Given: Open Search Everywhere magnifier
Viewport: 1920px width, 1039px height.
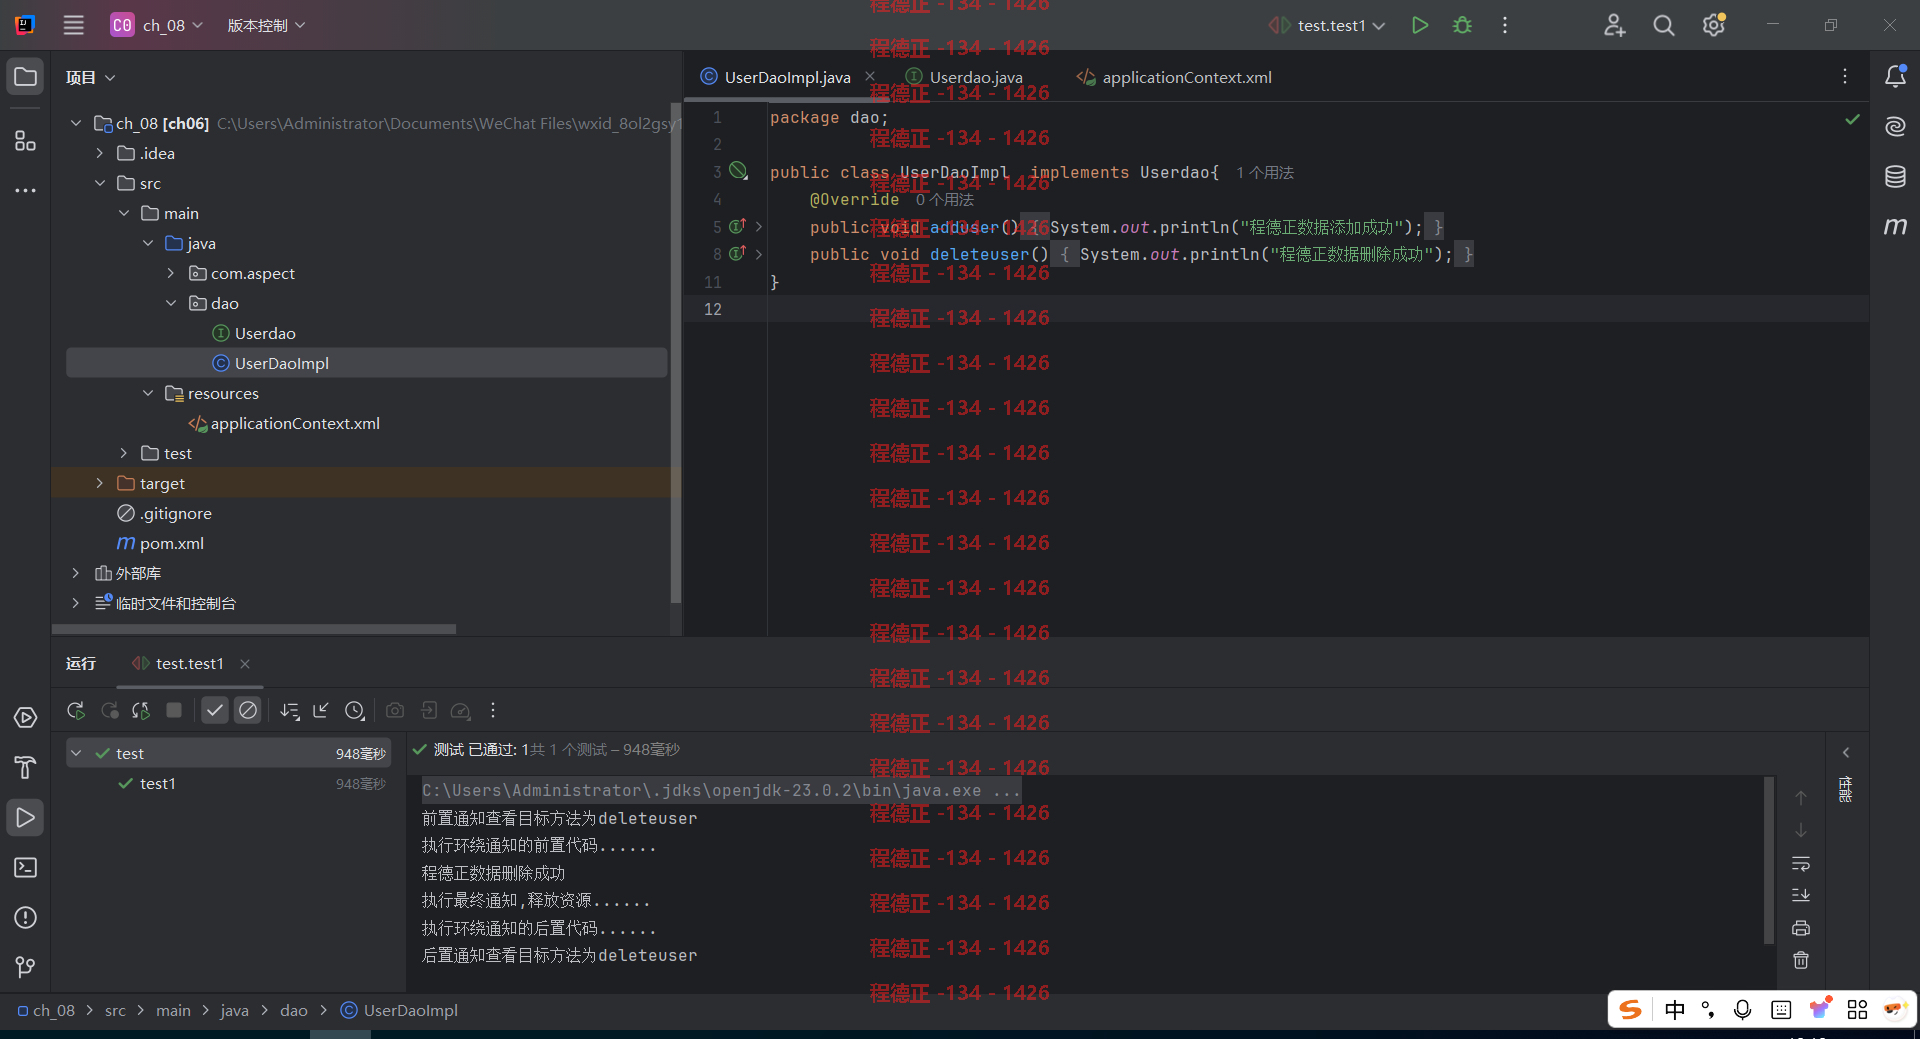Looking at the screenshot, I should pos(1664,25).
